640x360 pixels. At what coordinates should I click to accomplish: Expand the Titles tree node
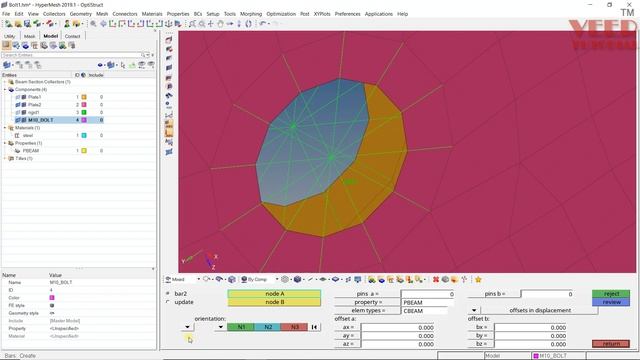(5, 158)
